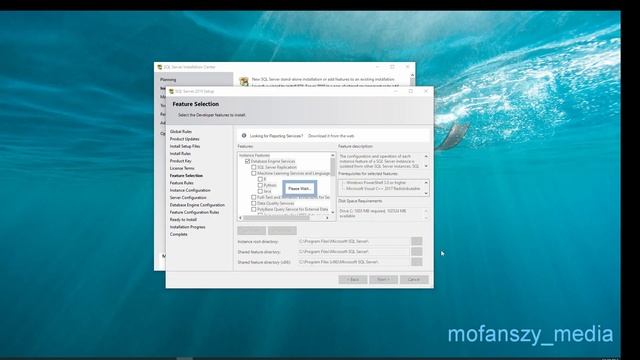Viewport: 640px width, 360px height.
Task: Click the Ready to Install step
Action: click(x=183, y=220)
